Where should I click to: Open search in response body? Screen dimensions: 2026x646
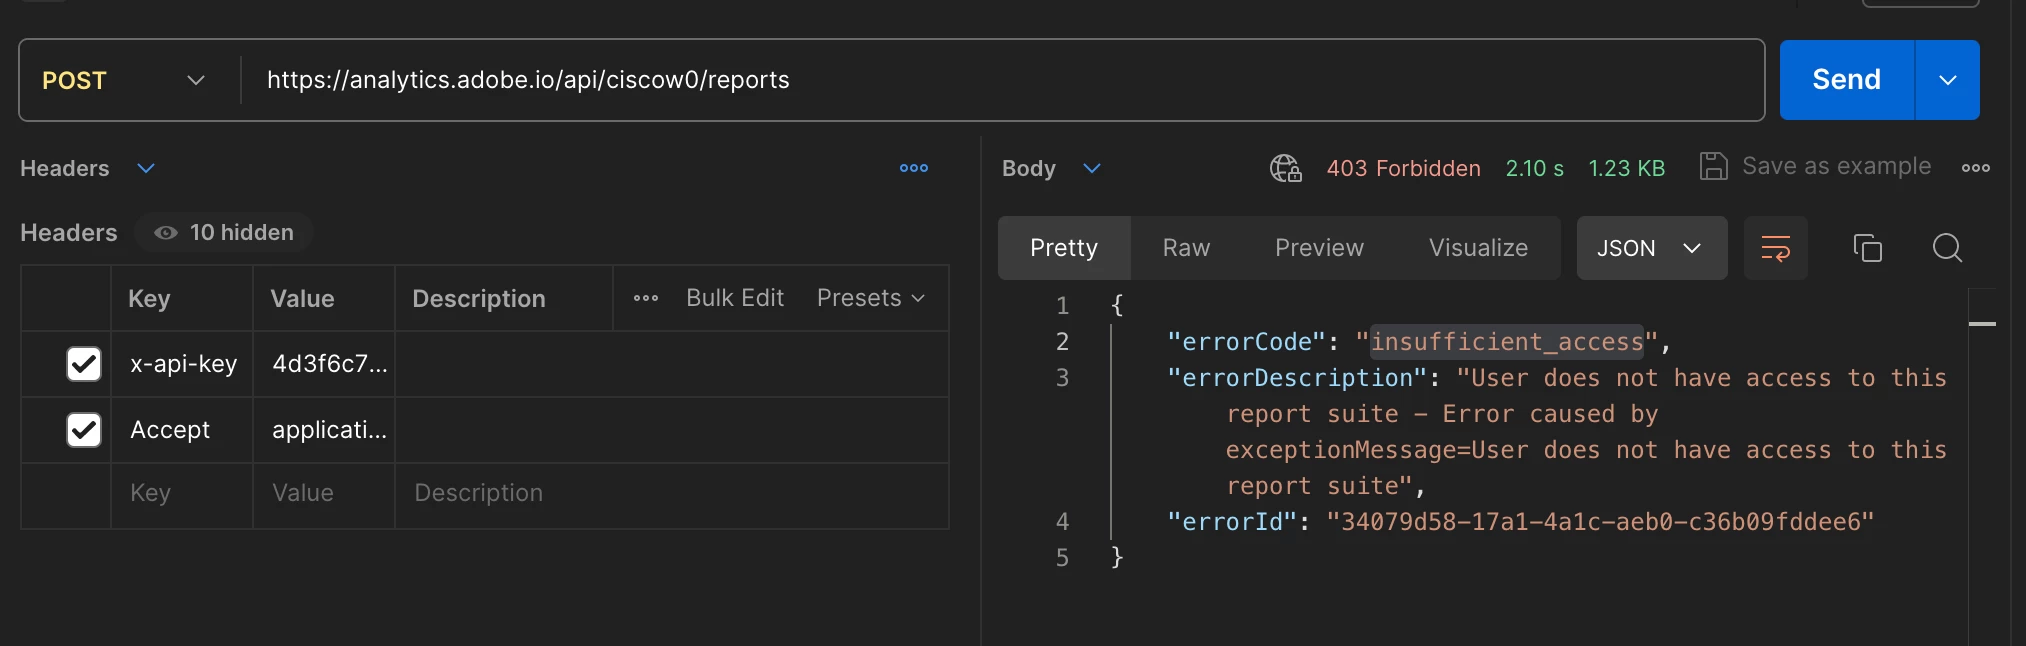point(1947,248)
